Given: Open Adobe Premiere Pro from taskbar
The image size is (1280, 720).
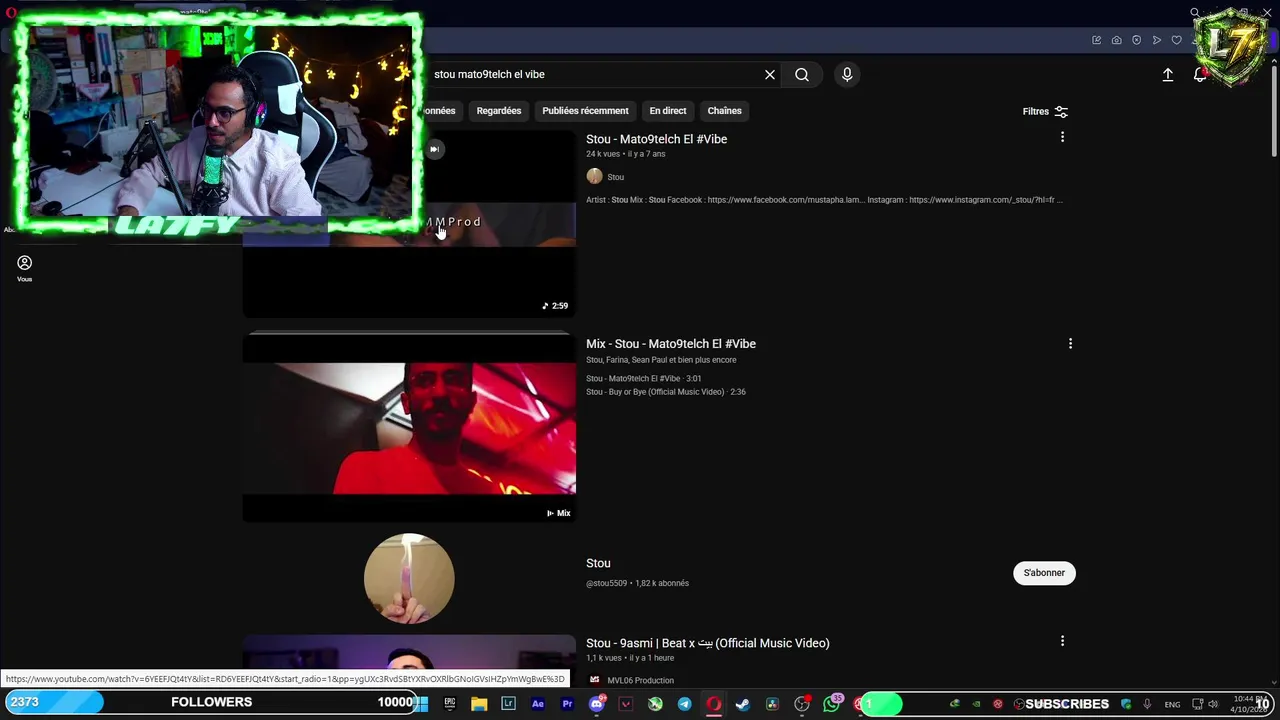Looking at the screenshot, I should pos(567,704).
